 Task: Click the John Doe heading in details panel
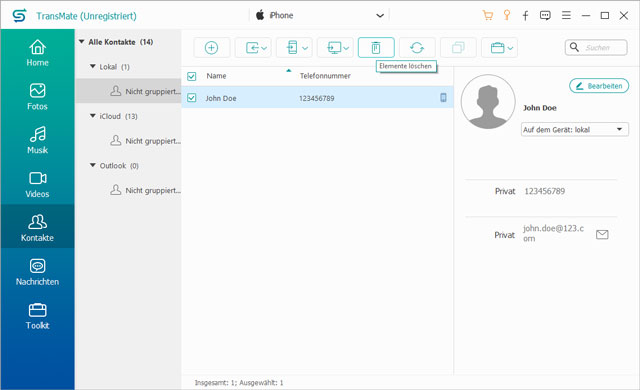pyautogui.click(x=540, y=108)
